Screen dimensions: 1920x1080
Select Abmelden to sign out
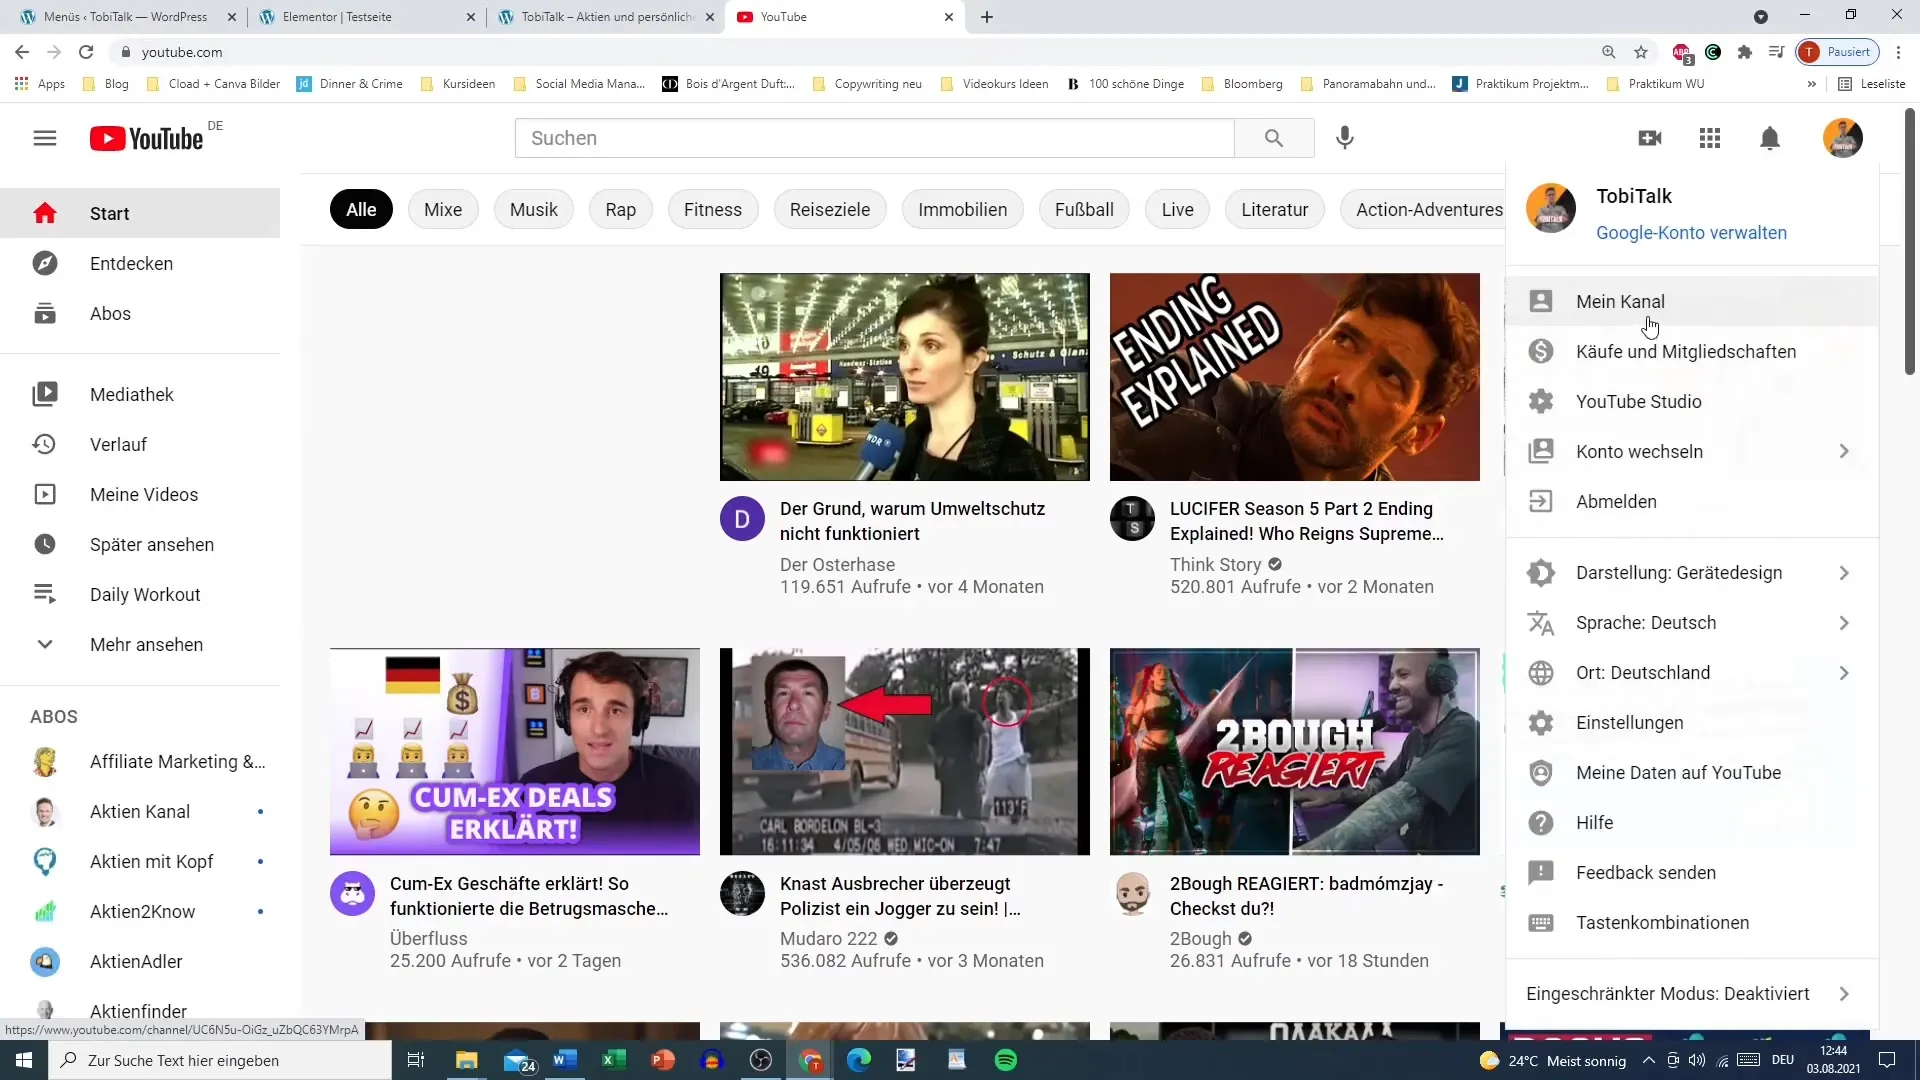(1692, 501)
